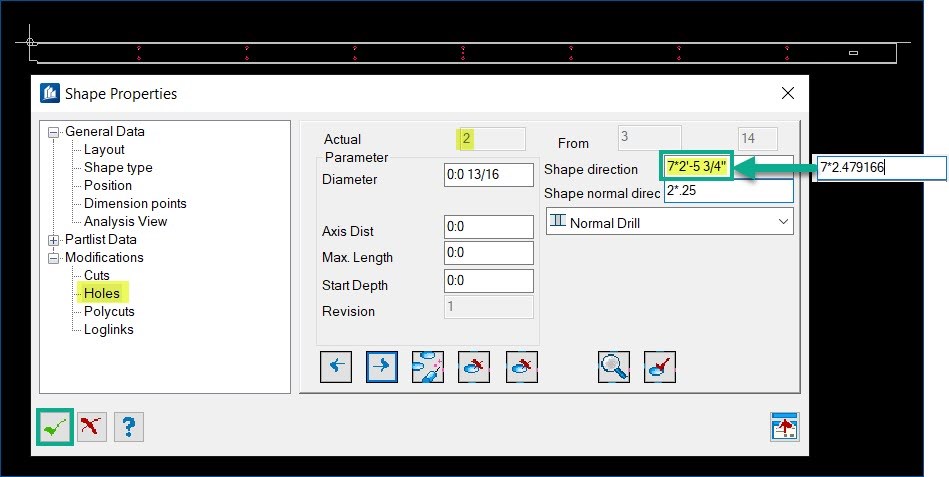Click the small rectangle marker in drawing

[x=853, y=53]
